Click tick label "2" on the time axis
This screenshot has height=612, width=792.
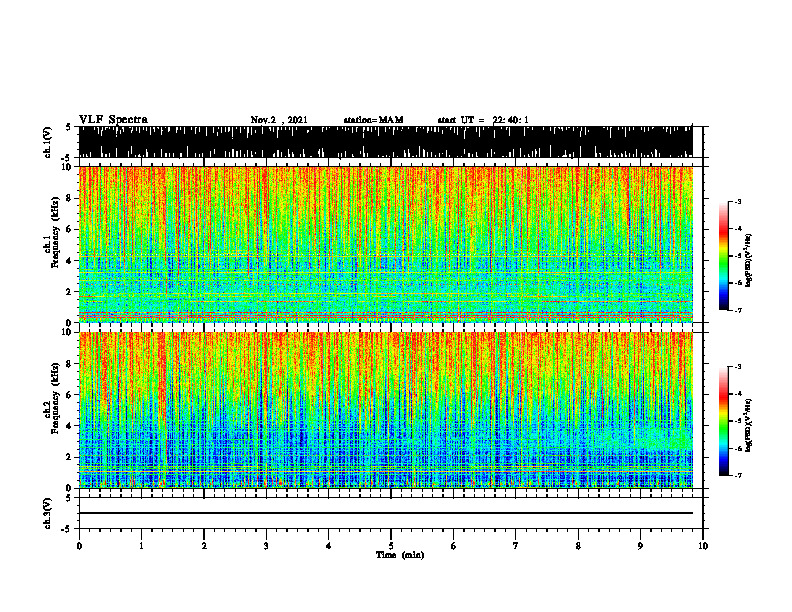[x=204, y=546]
